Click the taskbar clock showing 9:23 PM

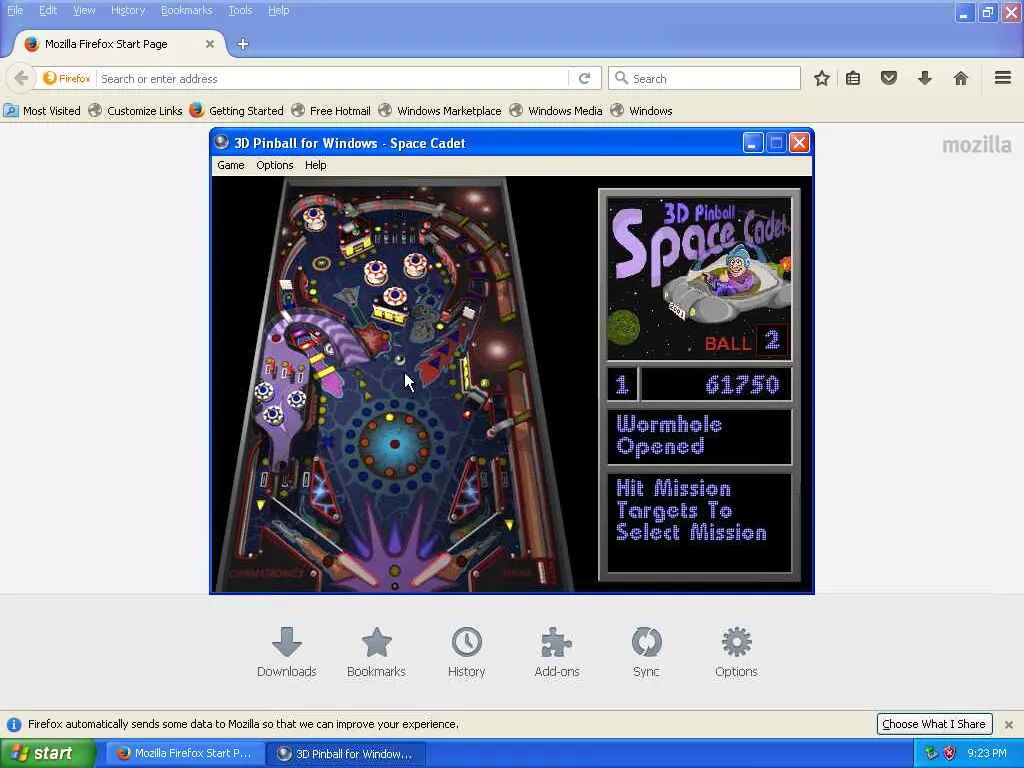pos(987,753)
